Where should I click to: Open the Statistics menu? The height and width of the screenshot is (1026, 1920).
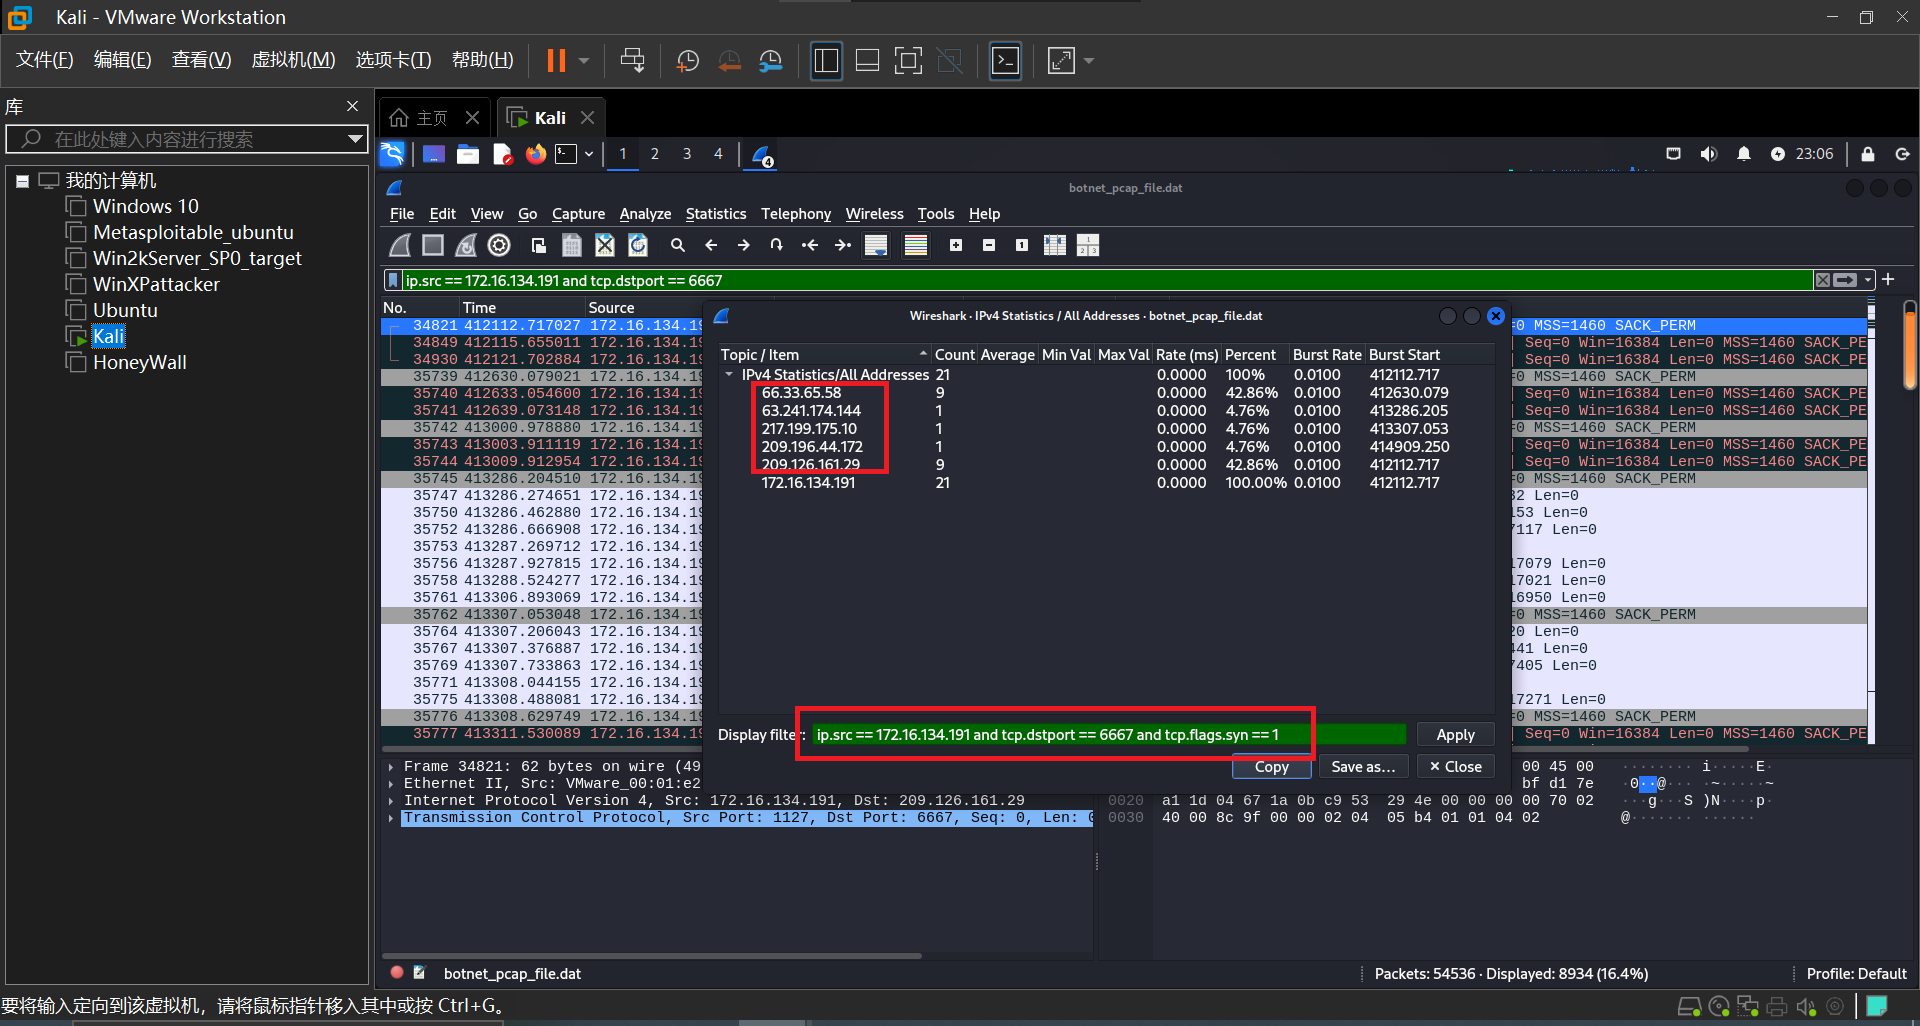(x=716, y=214)
